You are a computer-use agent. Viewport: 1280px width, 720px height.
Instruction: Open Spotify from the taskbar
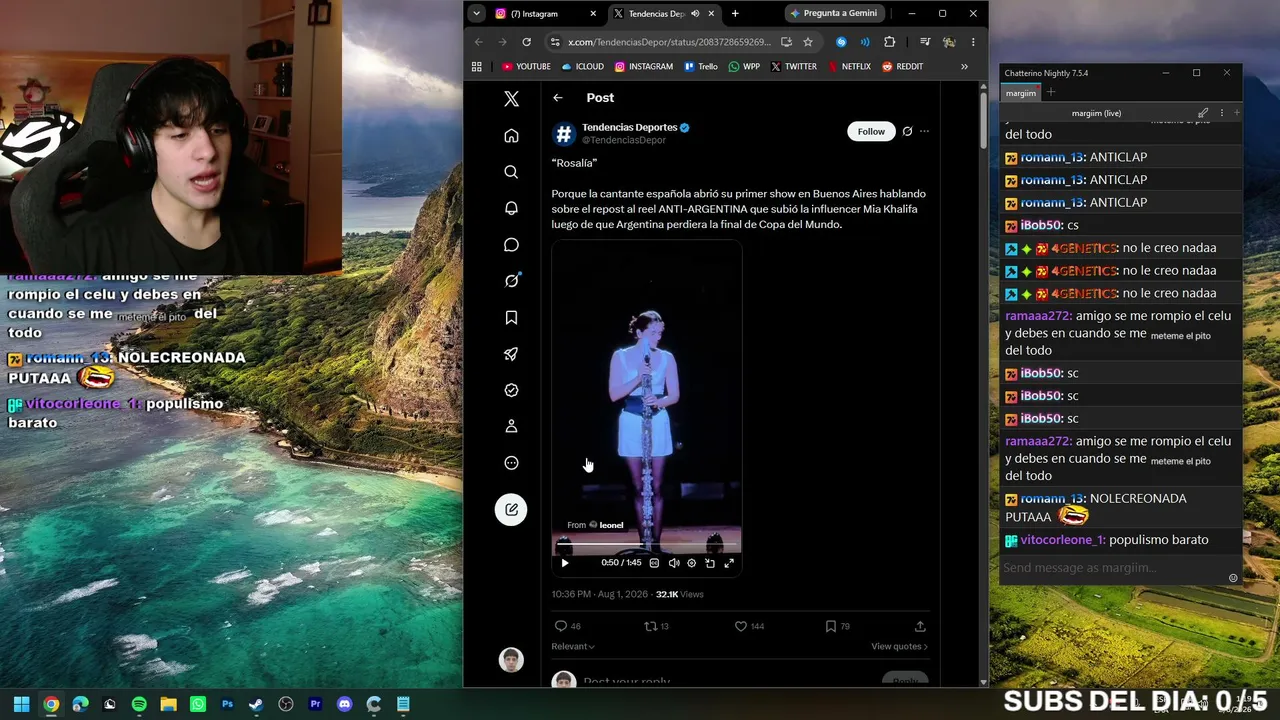click(x=139, y=704)
